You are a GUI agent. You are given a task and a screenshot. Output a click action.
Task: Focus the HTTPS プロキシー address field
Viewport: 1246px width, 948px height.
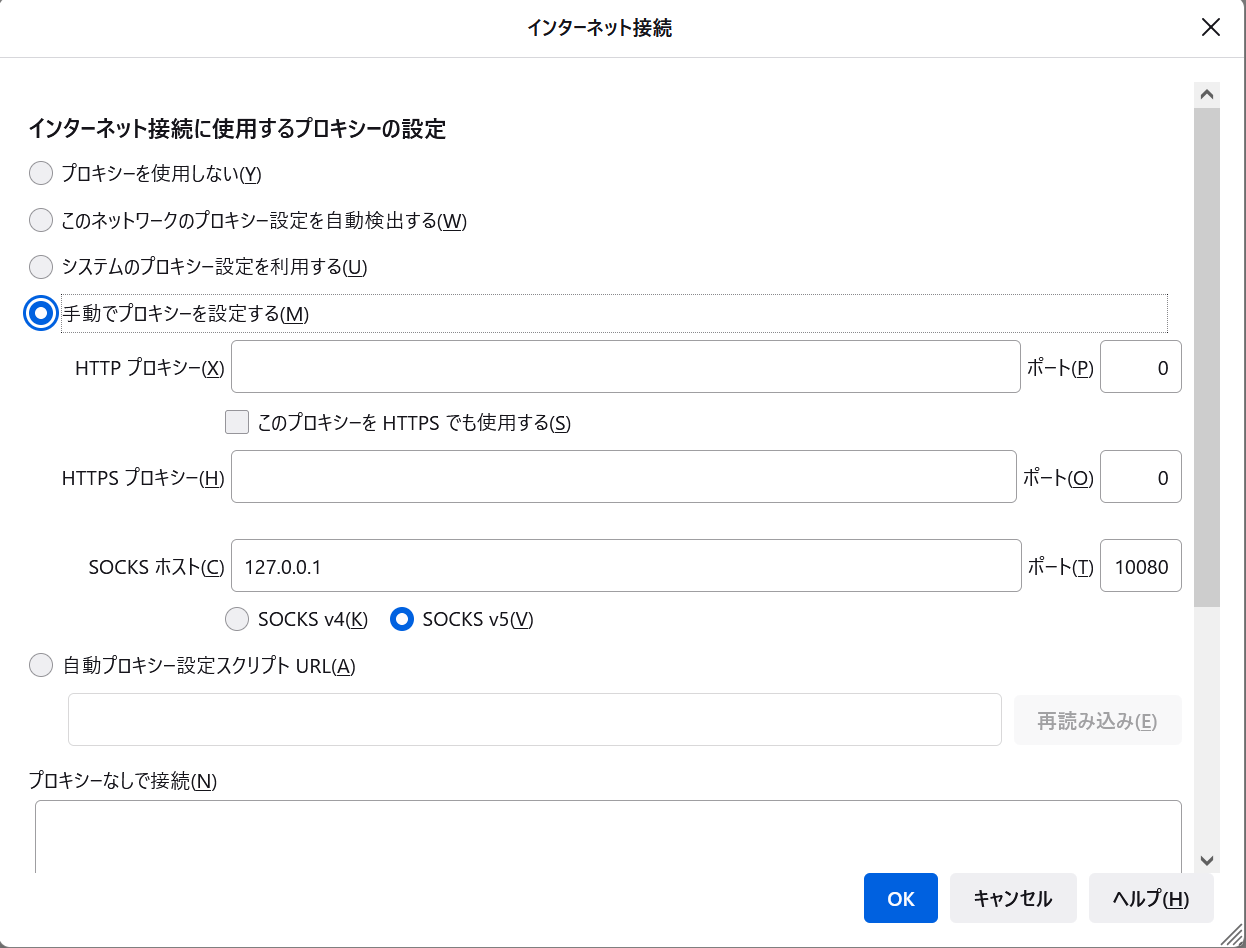tap(626, 476)
